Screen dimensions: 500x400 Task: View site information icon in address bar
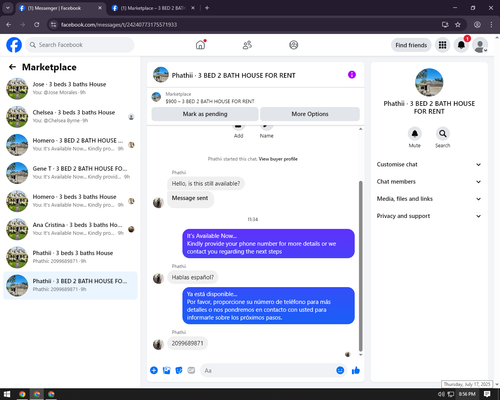click(x=54, y=25)
